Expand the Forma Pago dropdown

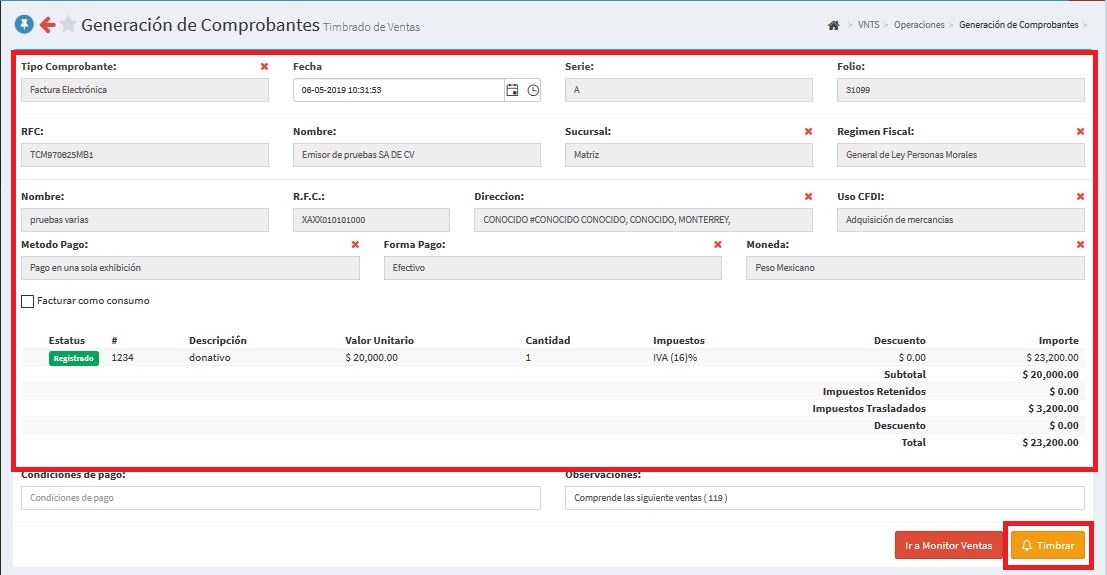[552, 268]
